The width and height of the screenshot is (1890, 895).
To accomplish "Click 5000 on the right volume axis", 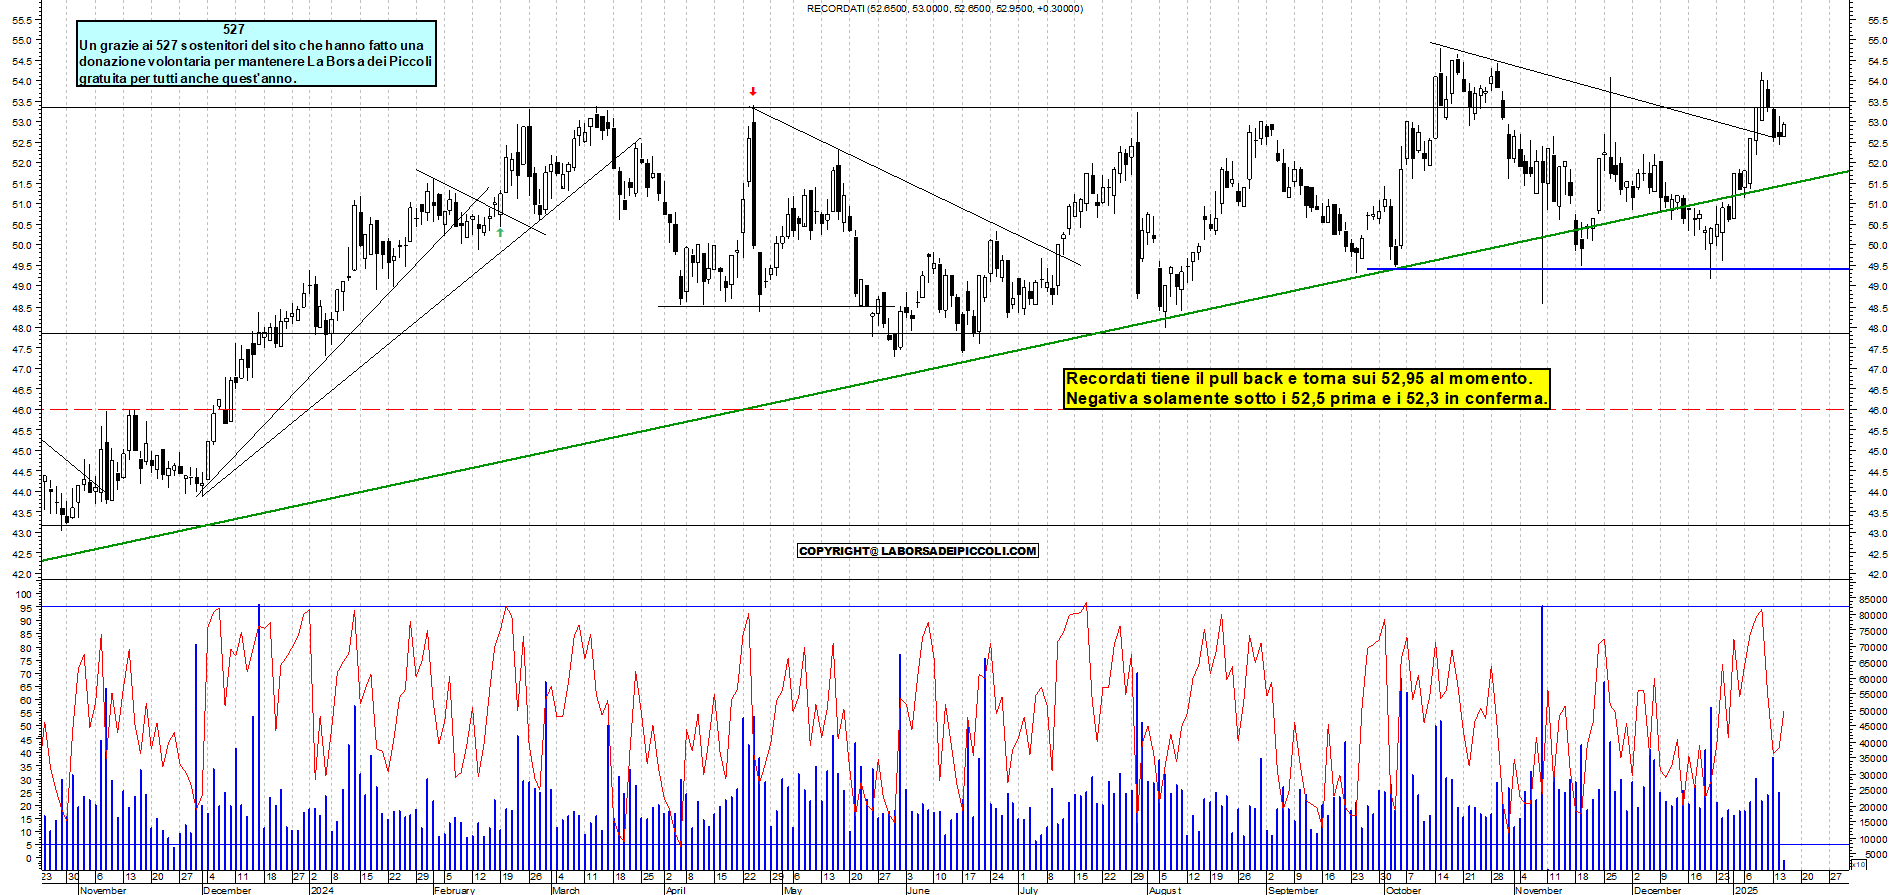I will [1876, 855].
